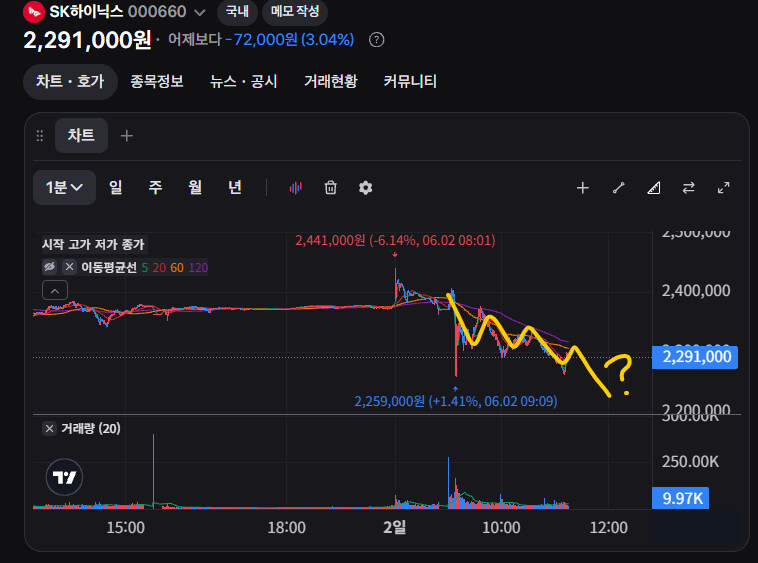Switch to the 종목정보 tab
This screenshot has width=758, height=563.
click(x=157, y=81)
